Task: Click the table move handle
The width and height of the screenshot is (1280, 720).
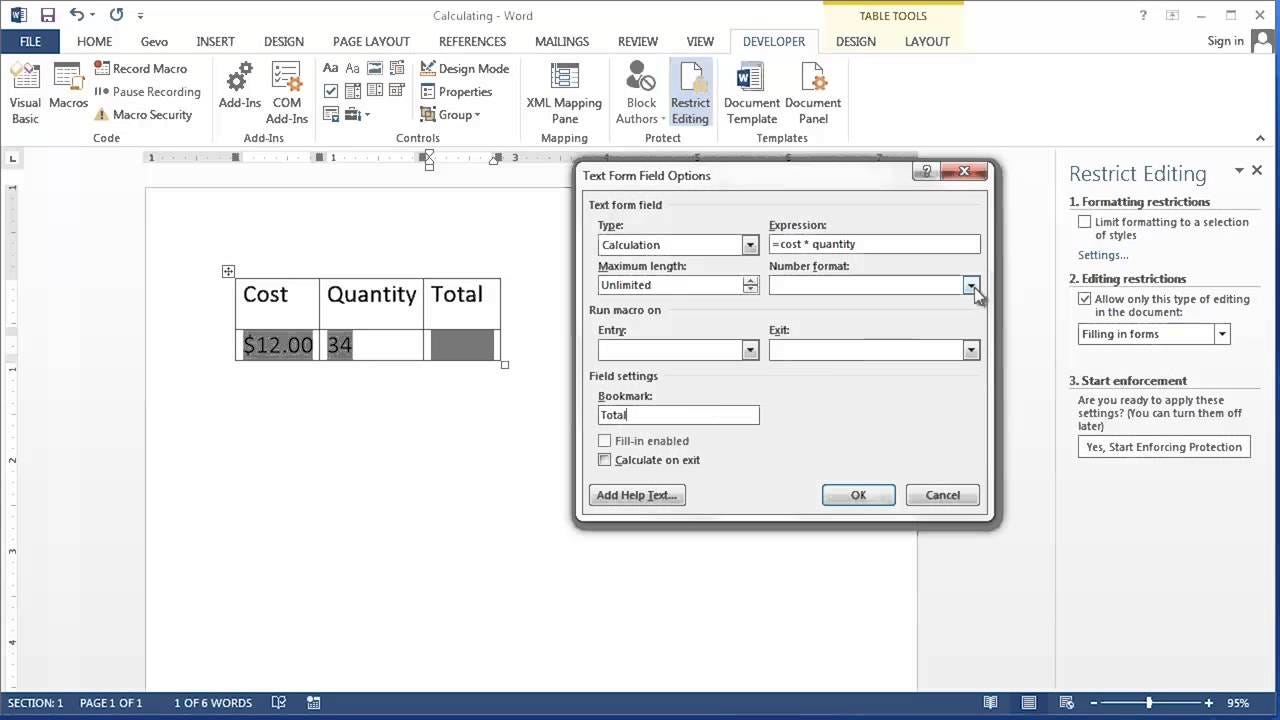Action: [x=228, y=271]
